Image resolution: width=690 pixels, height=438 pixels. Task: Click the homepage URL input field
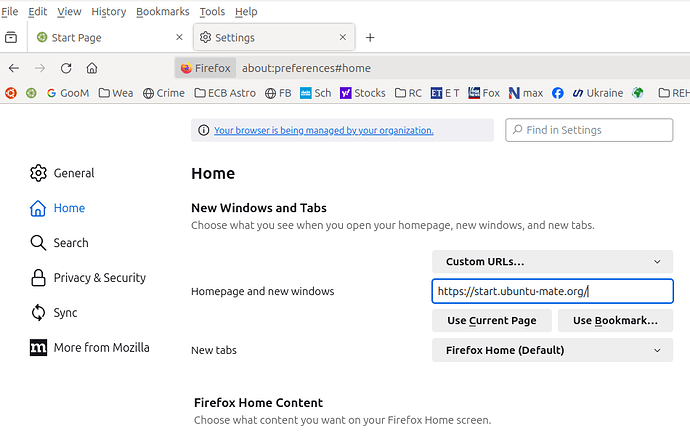point(552,291)
